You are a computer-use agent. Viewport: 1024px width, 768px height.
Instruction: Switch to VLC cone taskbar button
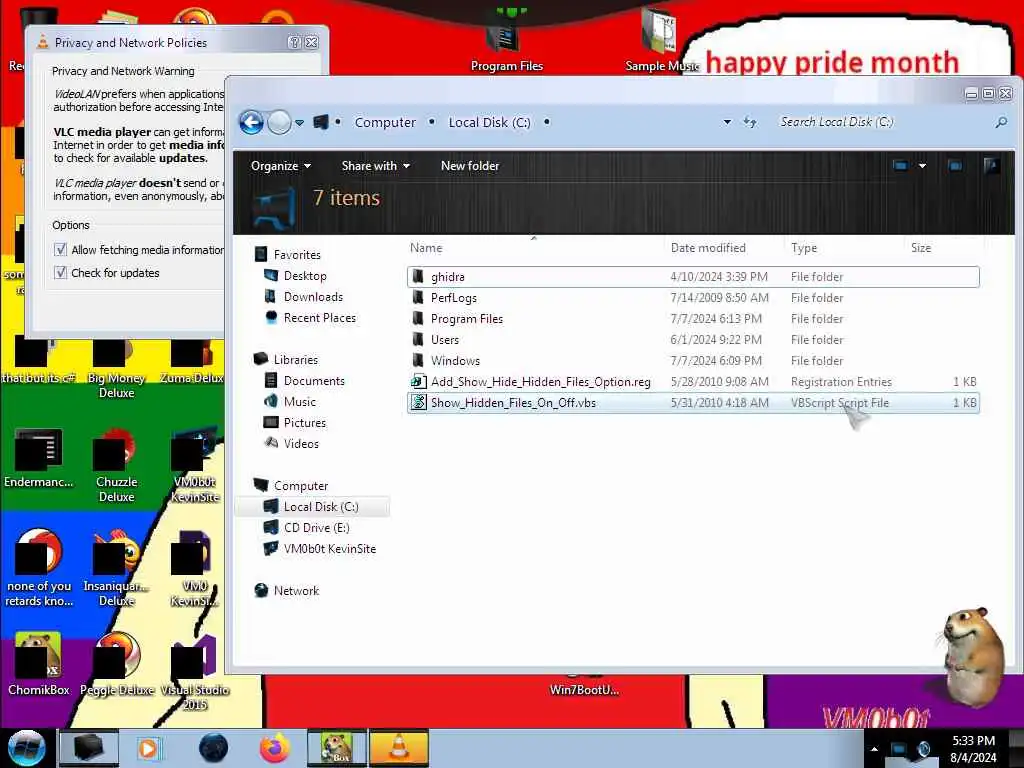pos(399,748)
